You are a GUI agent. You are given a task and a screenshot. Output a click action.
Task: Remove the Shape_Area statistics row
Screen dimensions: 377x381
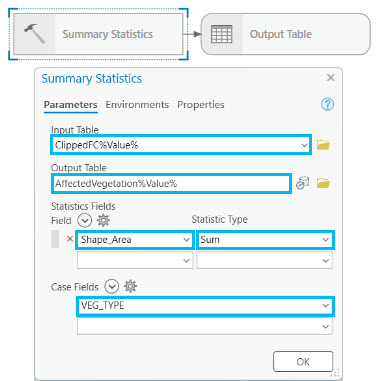(70, 239)
